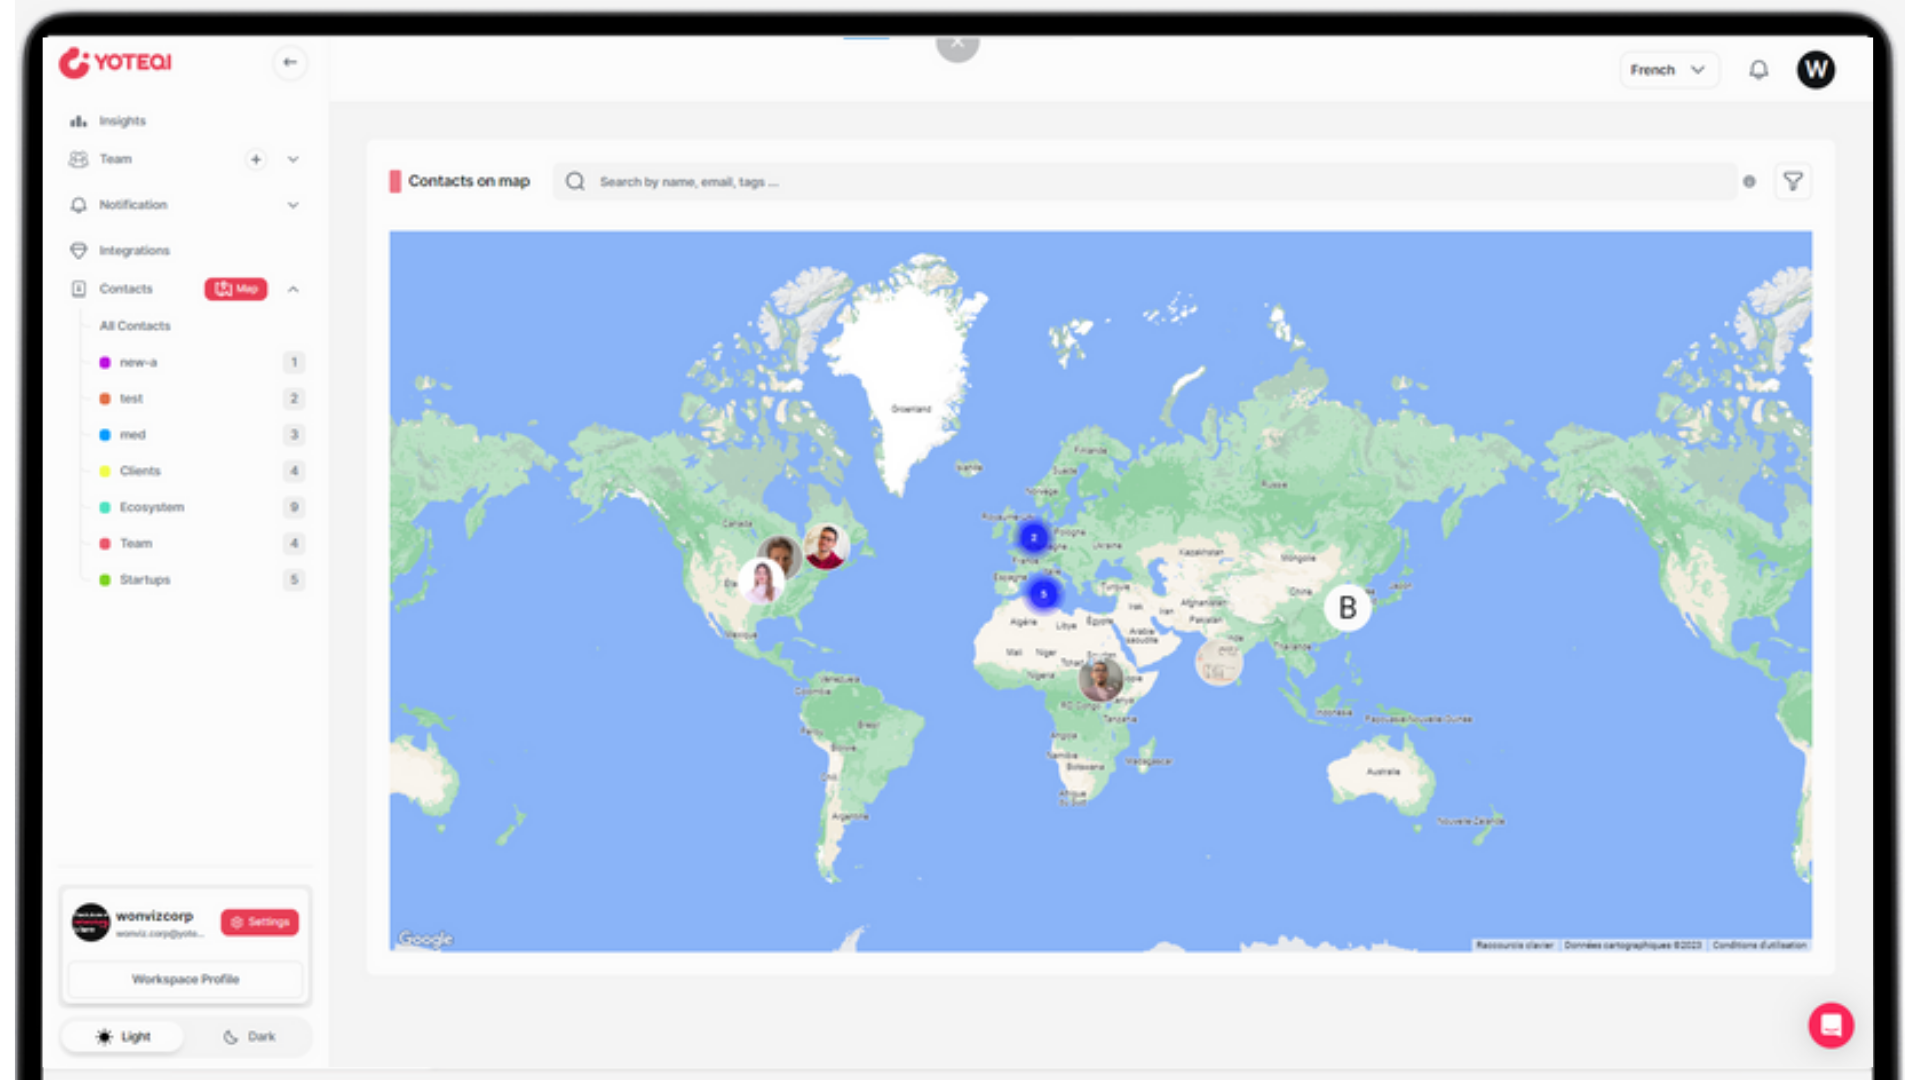This screenshot has height=1080, width=1920.
Task: Select the test contact group
Action: [131, 398]
